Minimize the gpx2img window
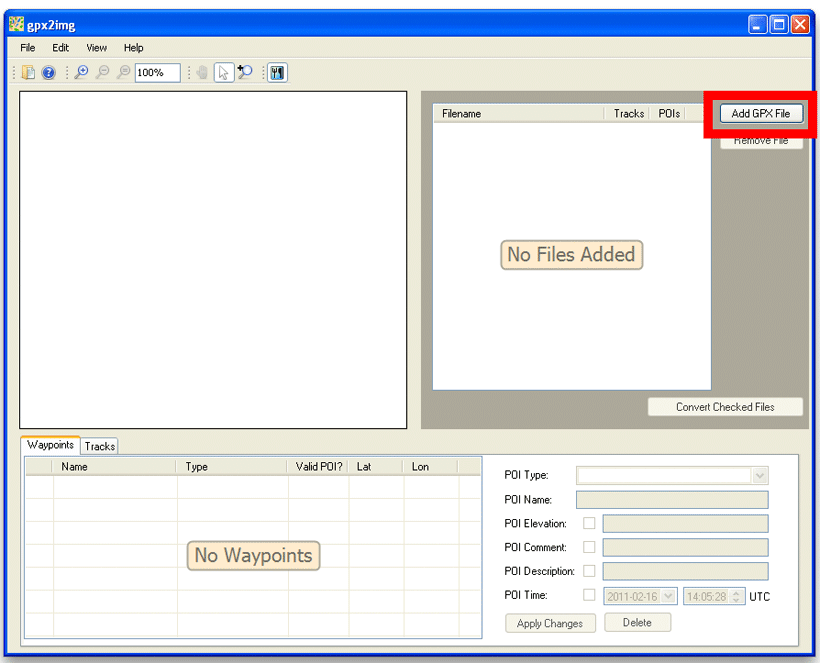The height and width of the screenshot is (663, 820). pos(757,25)
